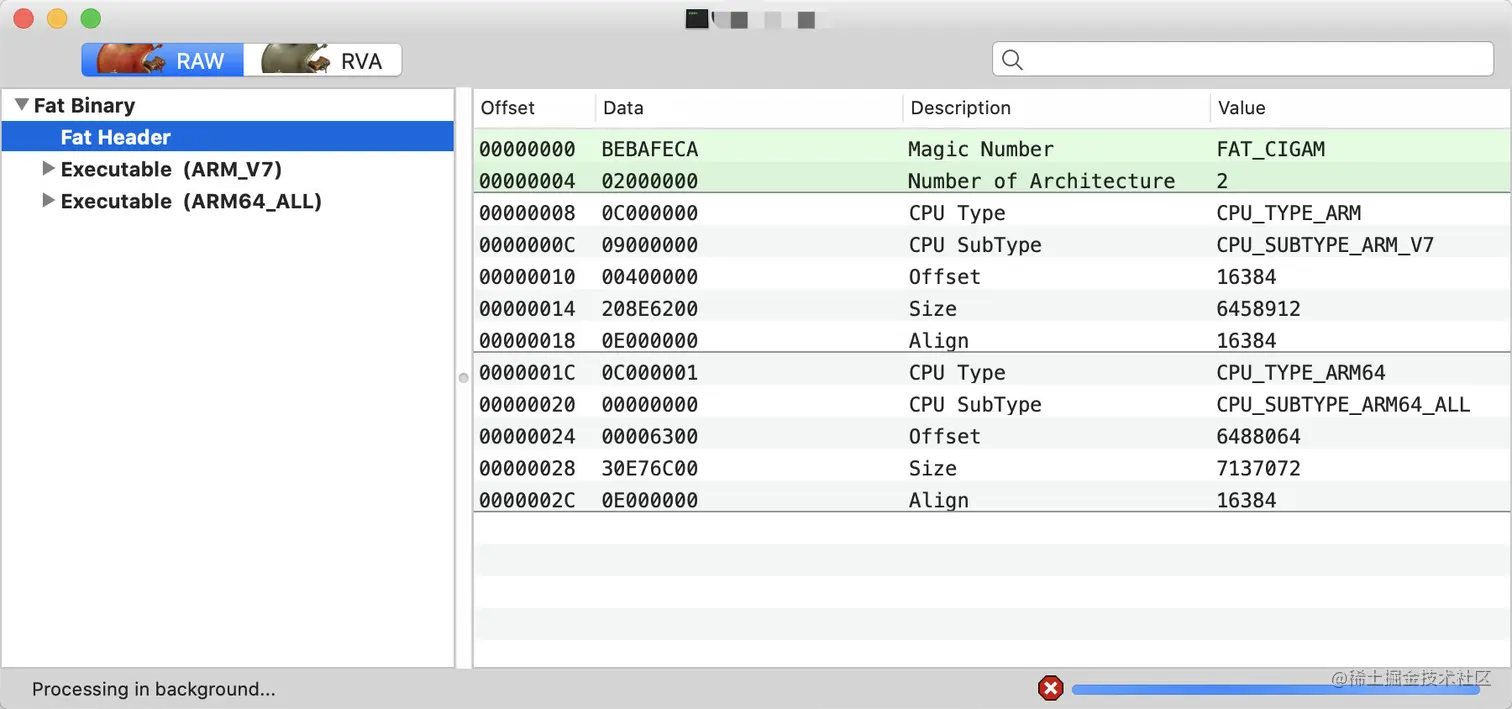Click data cell 208E6200
The width and height of the screenshot is (1512, 709).
pos(650,309)
